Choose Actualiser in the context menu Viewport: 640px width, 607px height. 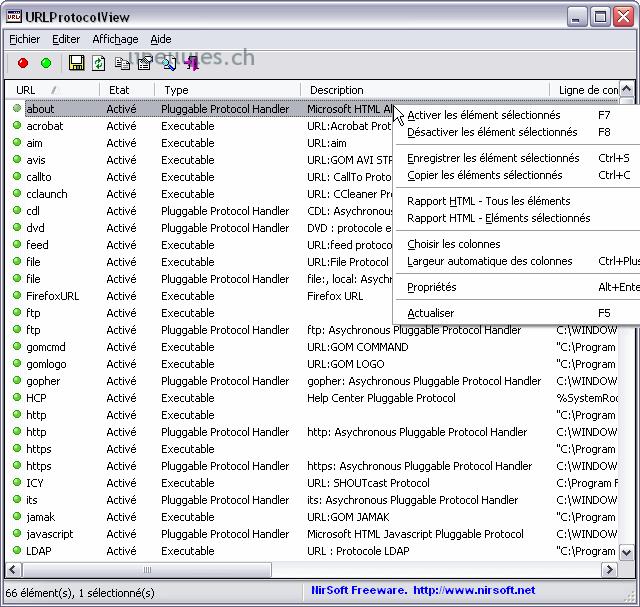(x=516, y=313)
